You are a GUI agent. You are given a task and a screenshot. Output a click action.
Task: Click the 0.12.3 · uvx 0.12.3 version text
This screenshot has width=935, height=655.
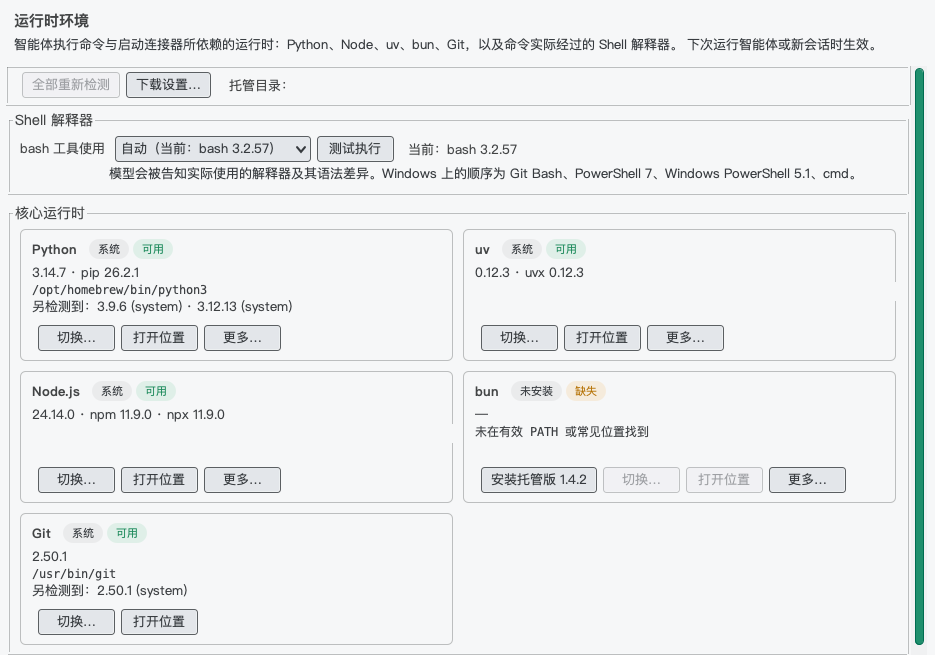pyautogui.click(x=529, y=273)
